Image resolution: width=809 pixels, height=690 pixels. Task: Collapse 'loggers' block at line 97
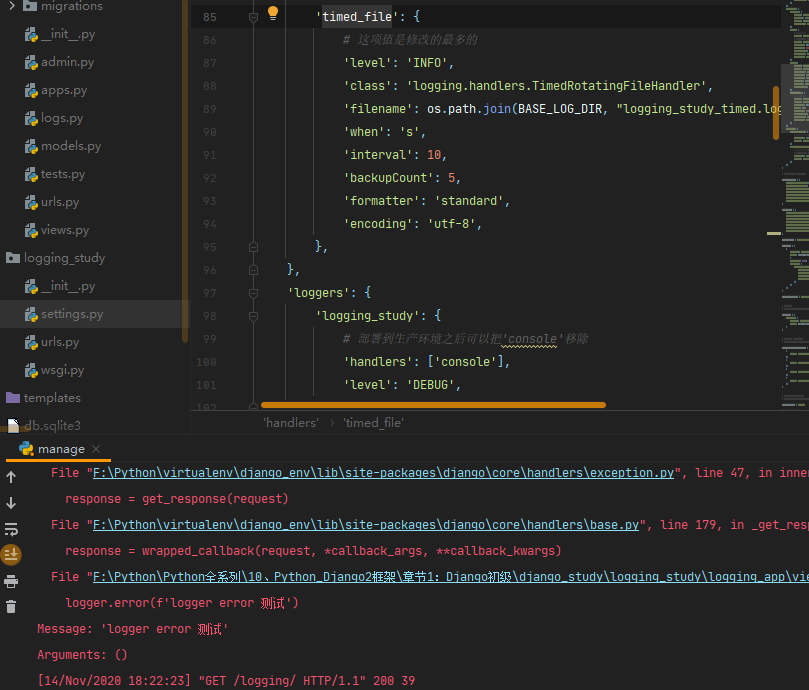[x=253, y=293]
